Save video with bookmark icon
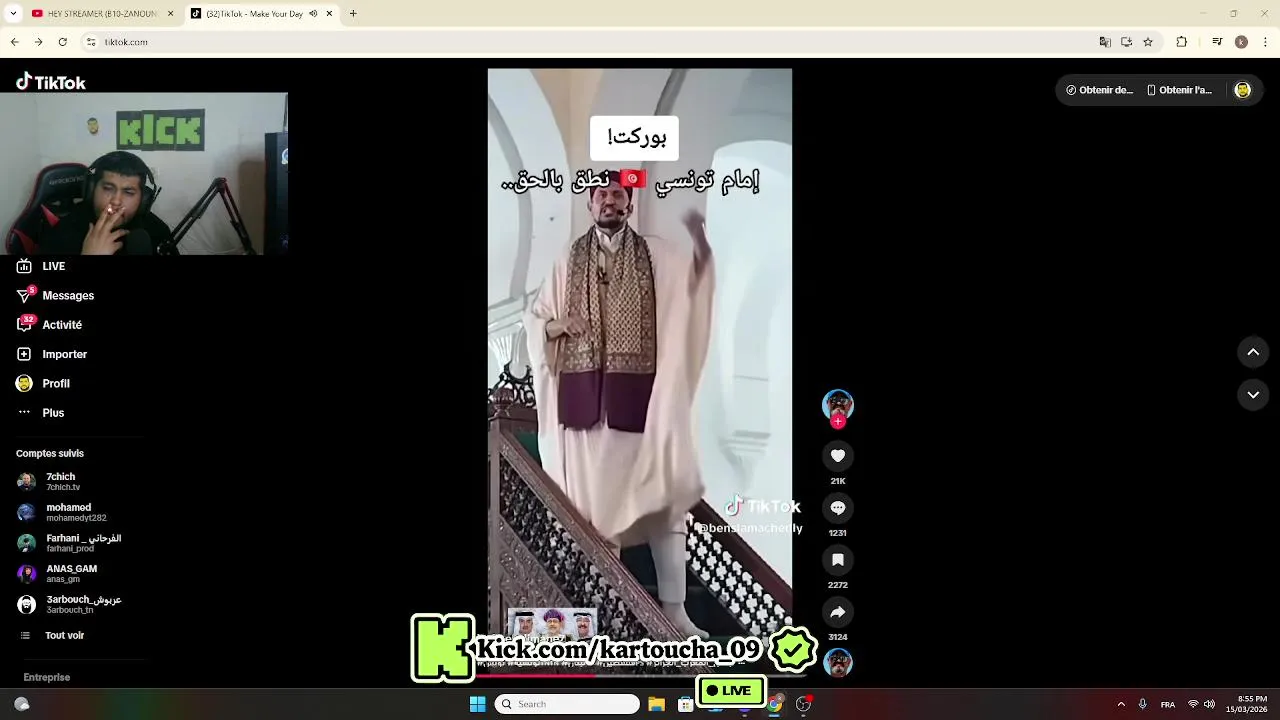The width and height of the screenshot is (1280, 720). (x=838, y=560)
